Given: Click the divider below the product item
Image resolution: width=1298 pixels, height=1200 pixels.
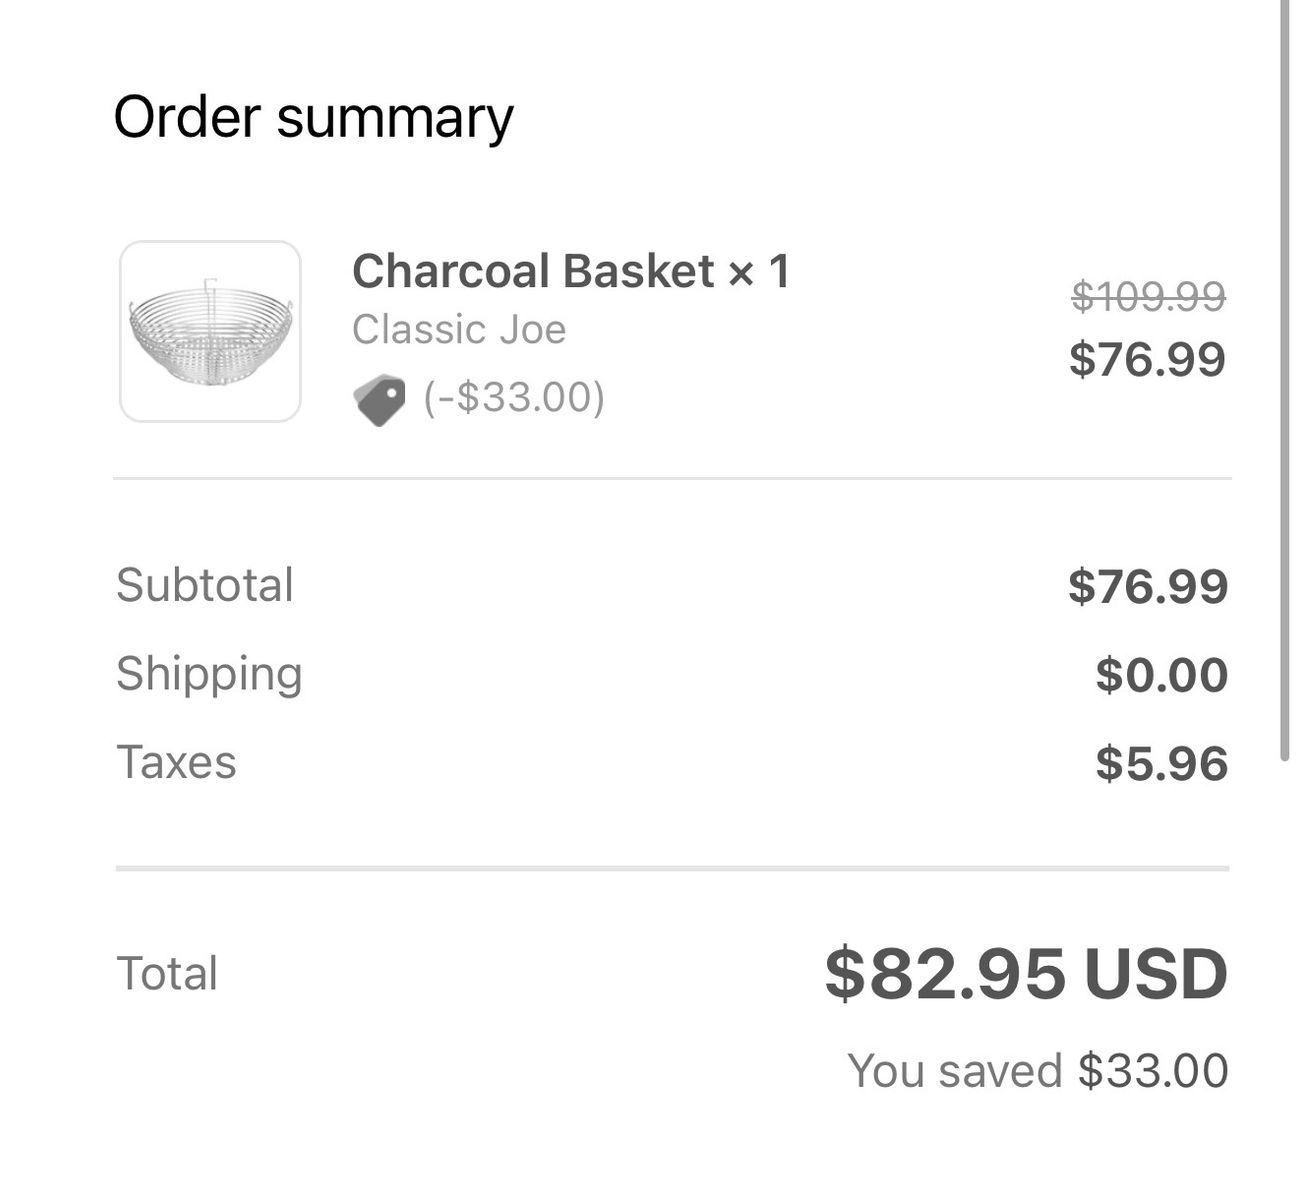Looking at the screenshot, I should coord(671,479).
